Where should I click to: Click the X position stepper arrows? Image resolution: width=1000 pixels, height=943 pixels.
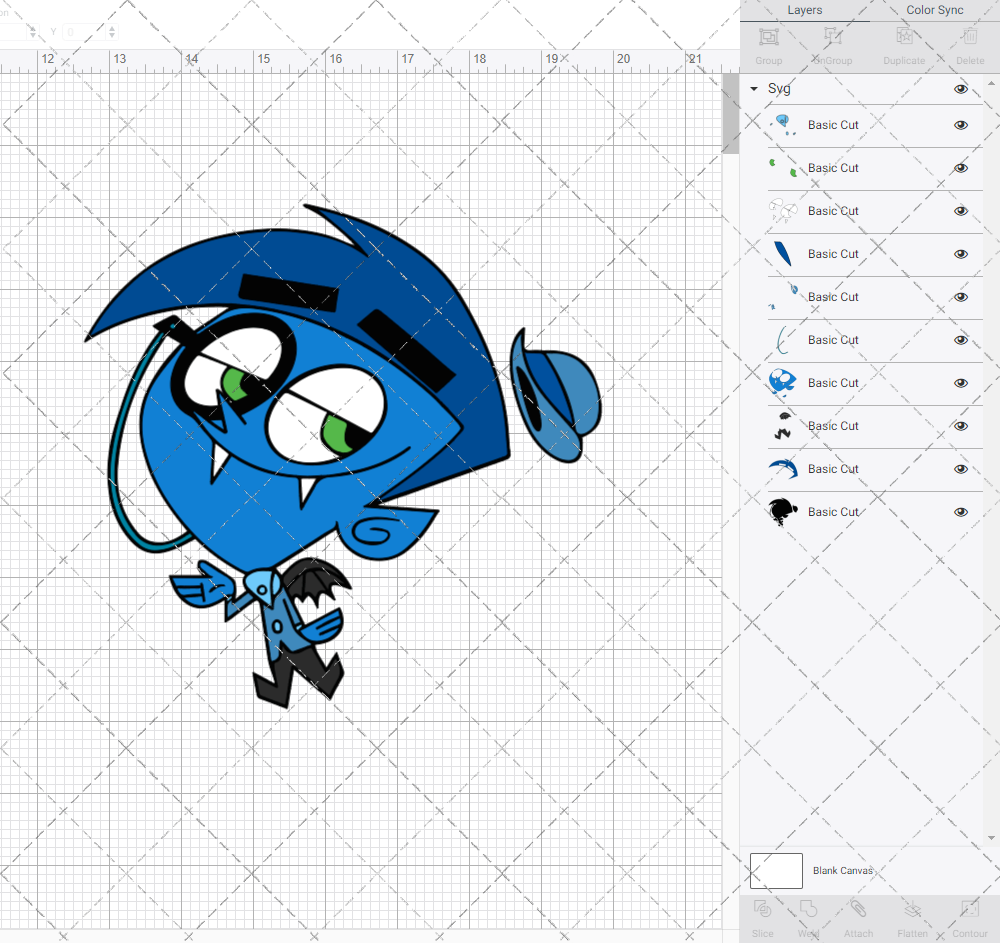pos(33,31)
